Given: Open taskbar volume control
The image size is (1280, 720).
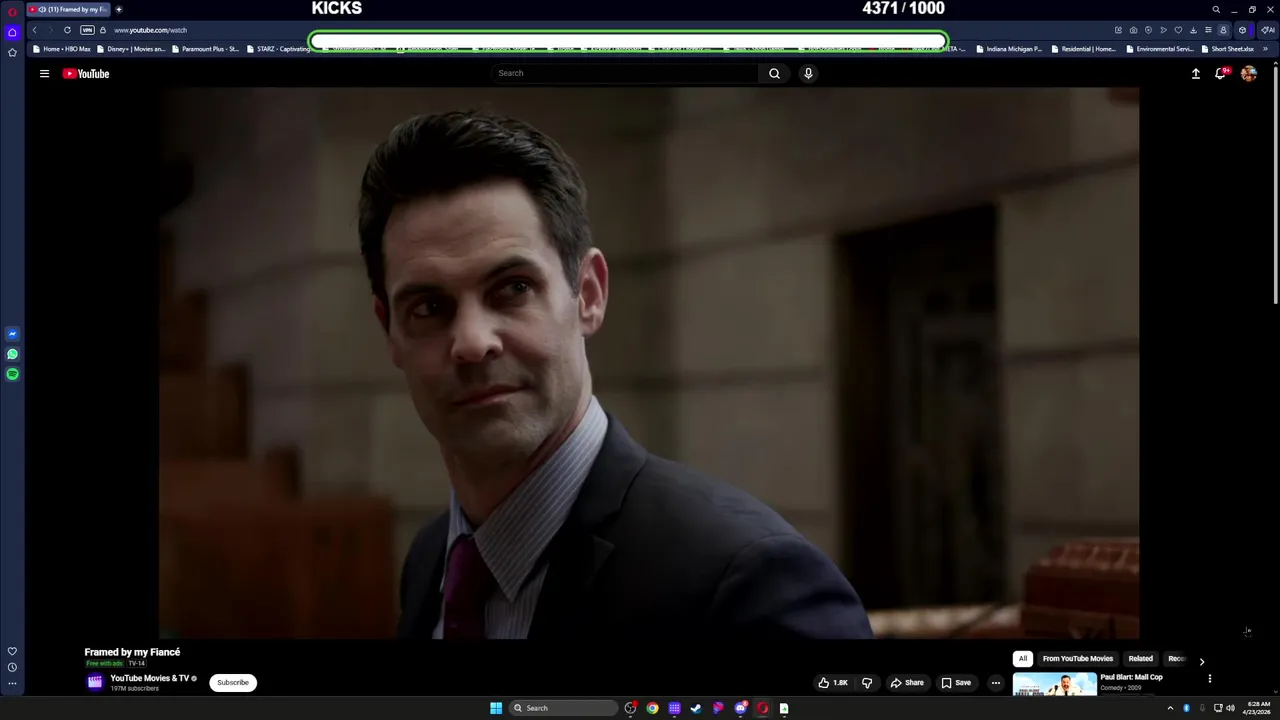Looking at the screenshot, I should tap(1230, 708).
